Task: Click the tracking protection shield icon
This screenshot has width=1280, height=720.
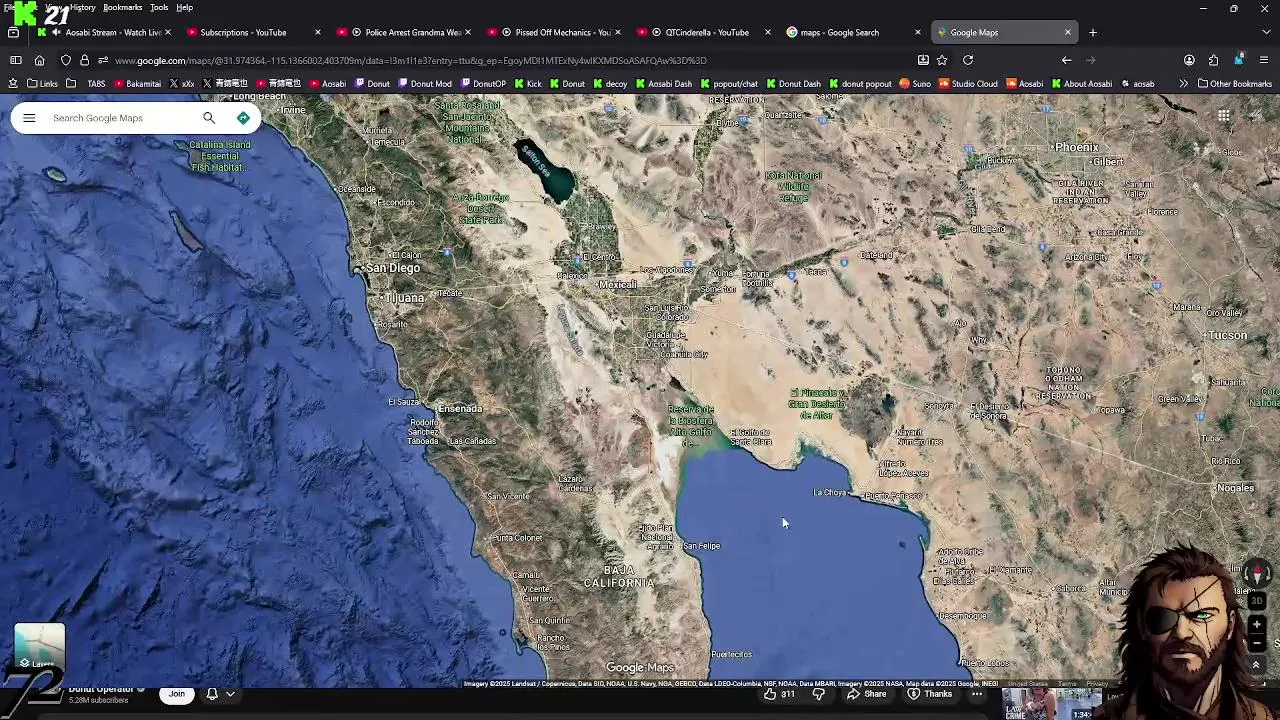Action: [x=66, y=60]
